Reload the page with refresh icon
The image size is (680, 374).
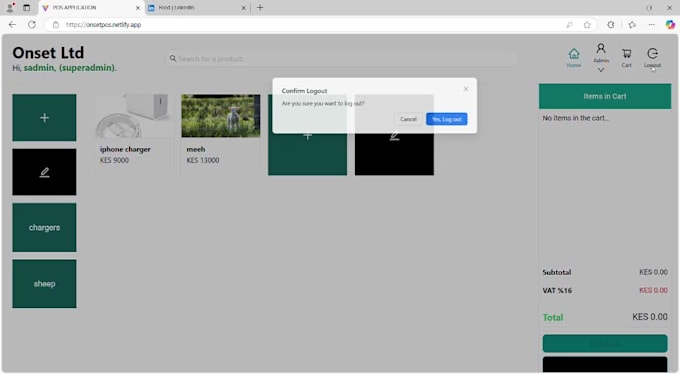click(32, 25)
